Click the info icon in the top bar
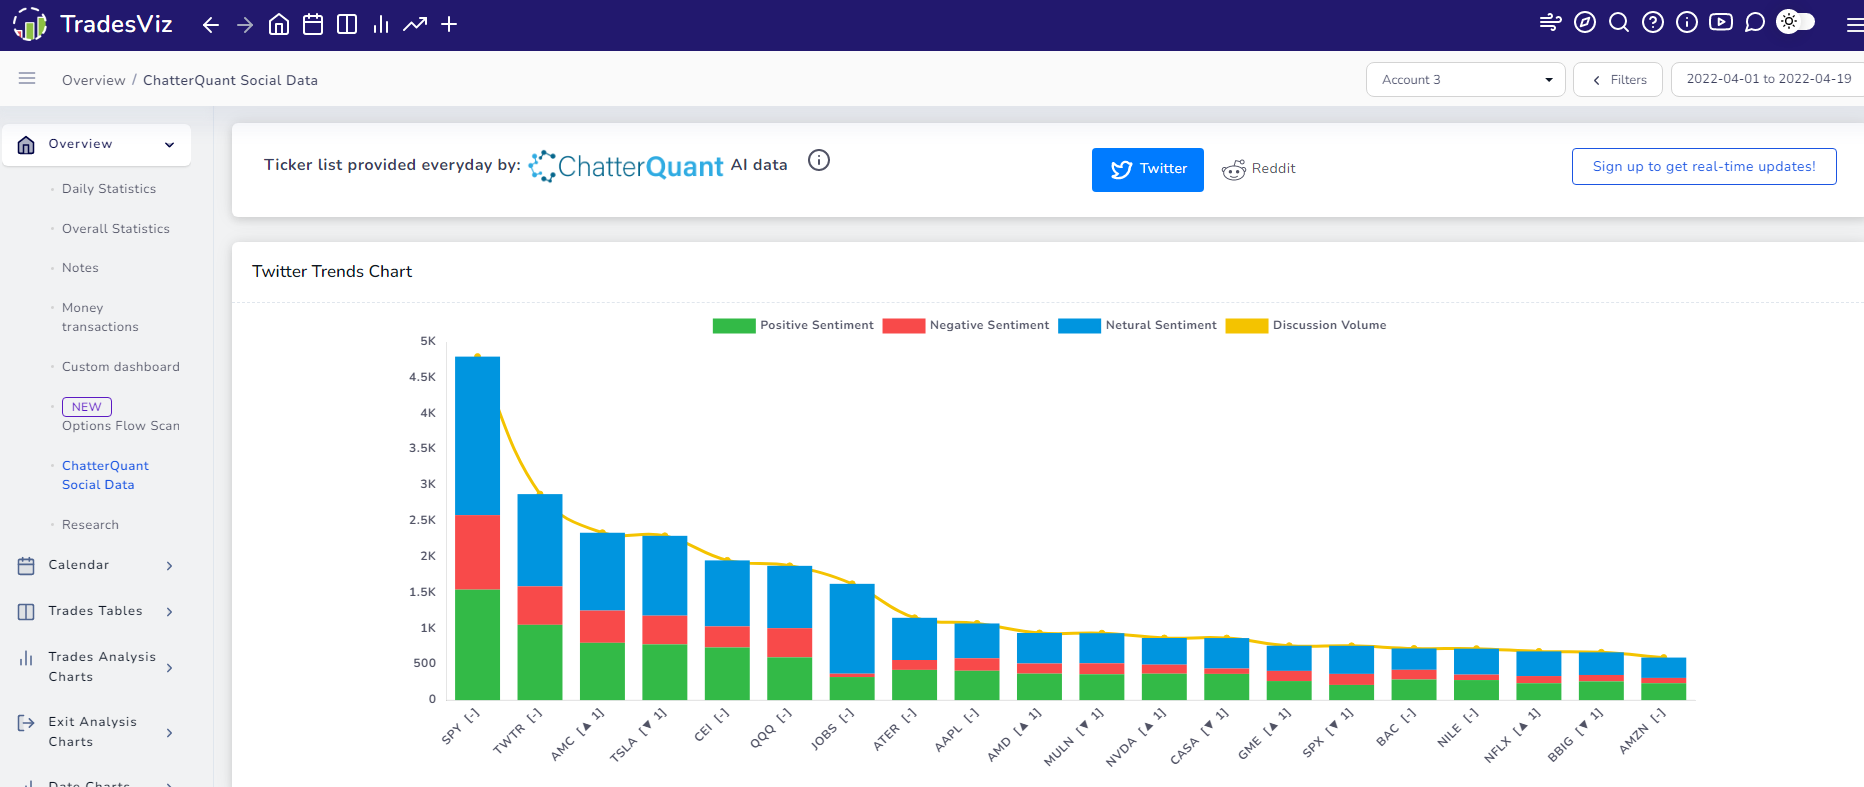1864x787 pixels. (x=1687, y=22)
